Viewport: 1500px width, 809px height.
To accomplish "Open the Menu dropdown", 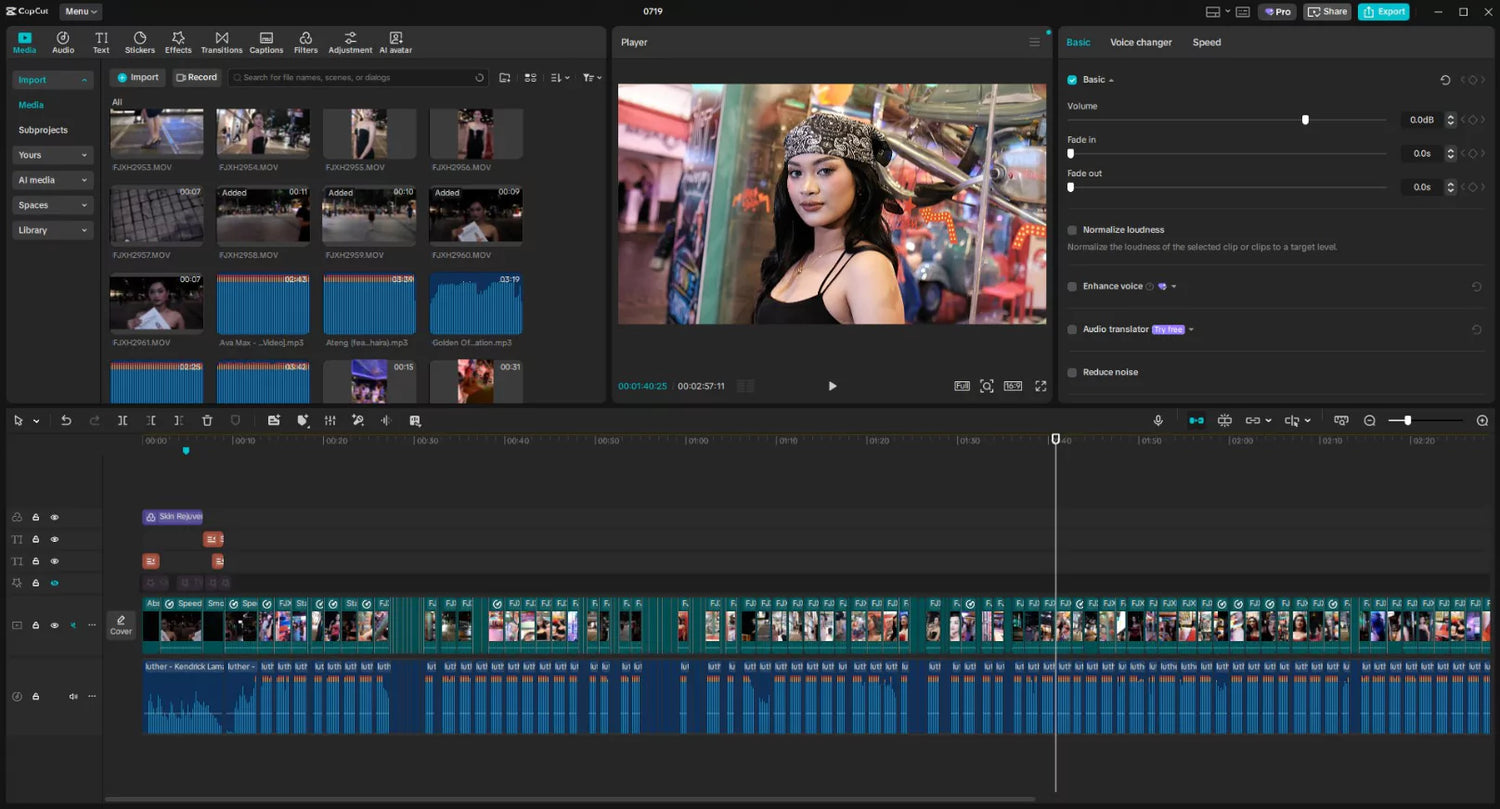I will click(x=81, y=12).
